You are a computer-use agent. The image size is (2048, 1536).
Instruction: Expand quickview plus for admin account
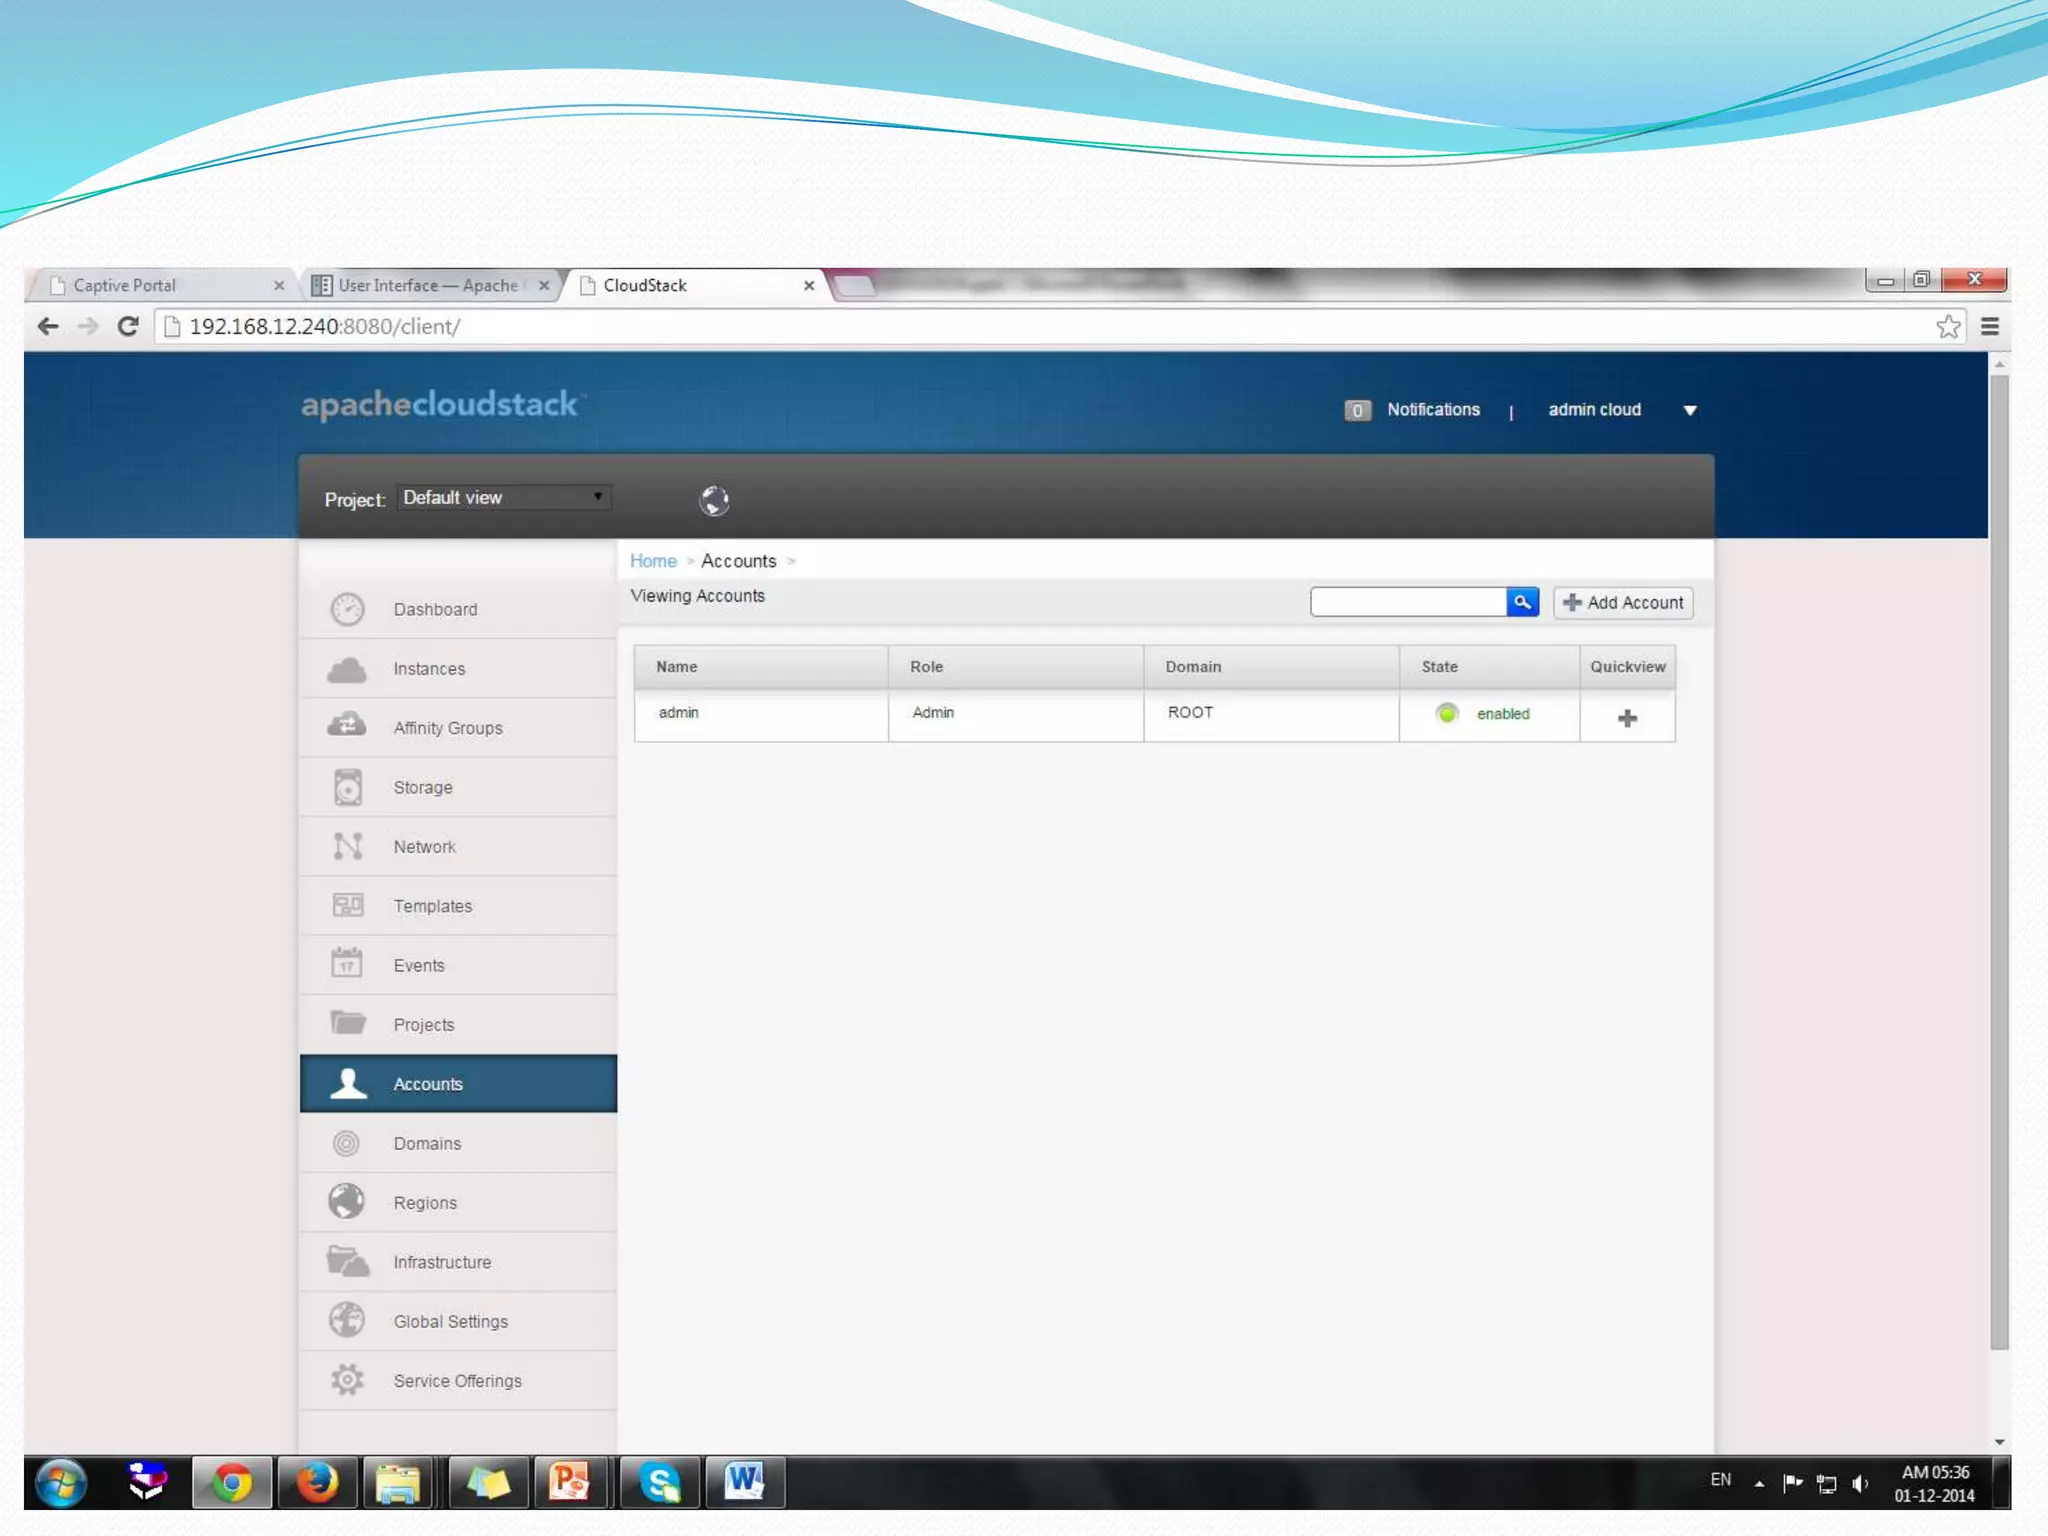coord(1627,718)
